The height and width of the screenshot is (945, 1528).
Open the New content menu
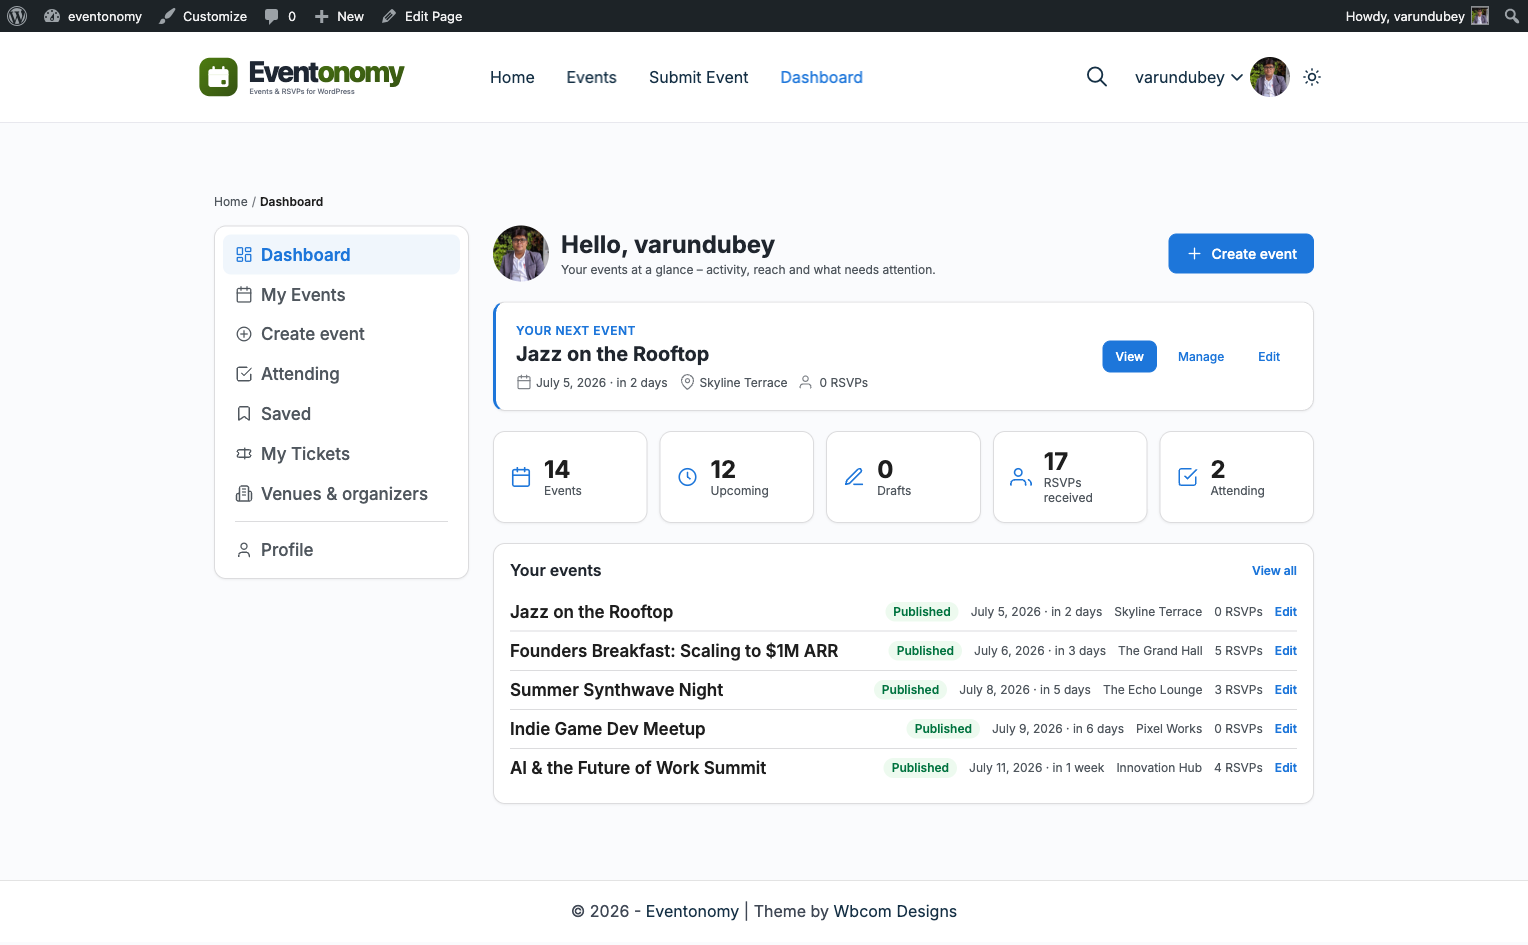pos(339,16)
